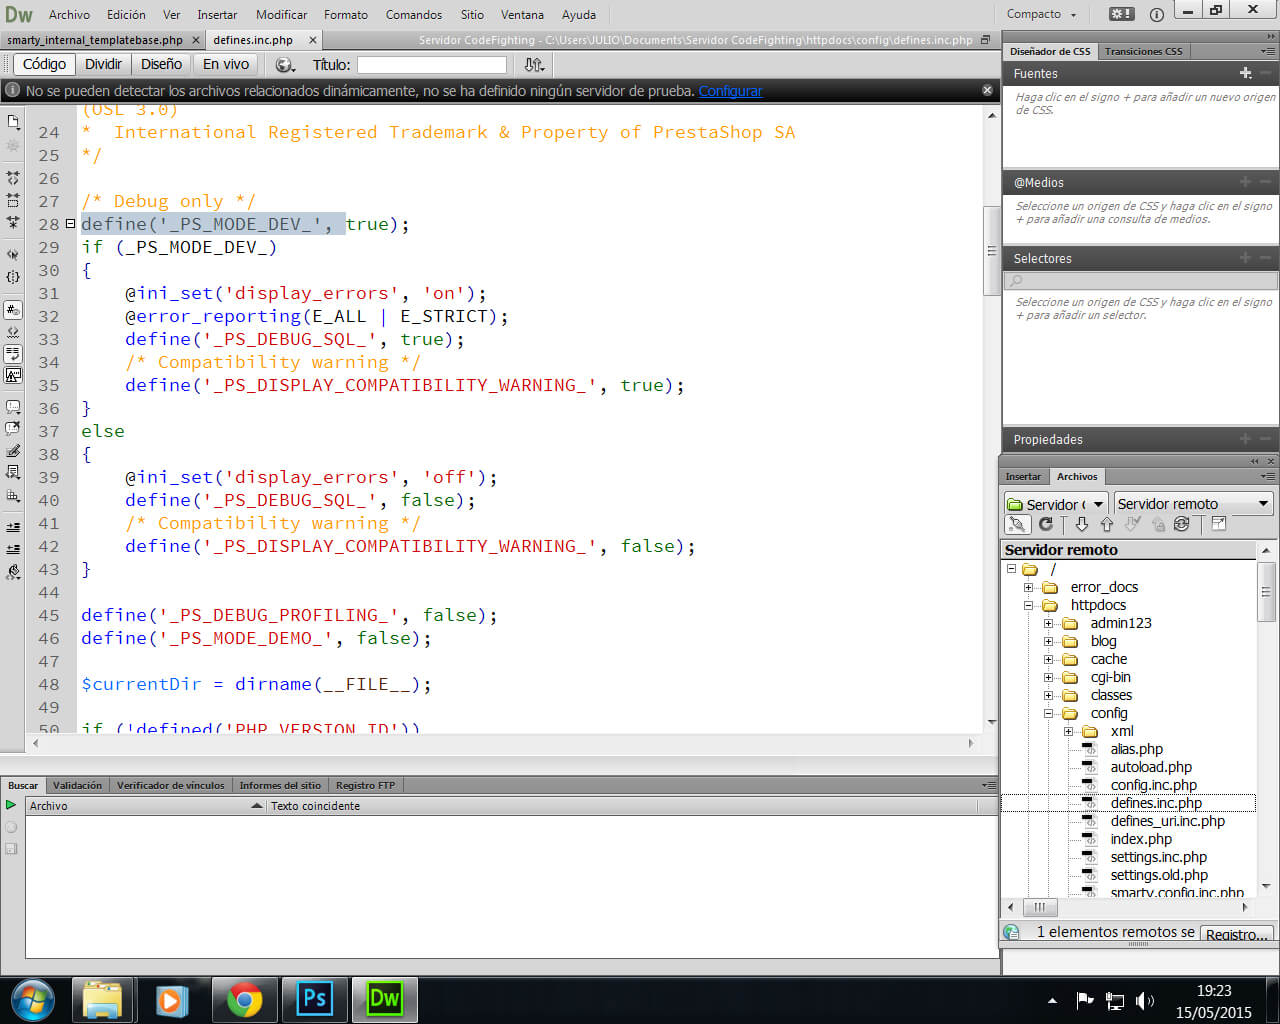The width and height of the screenshot is (1280, 1024).
Task: Switch to Dividir split view
Action: pyautogui.click(x=103, y=64)
